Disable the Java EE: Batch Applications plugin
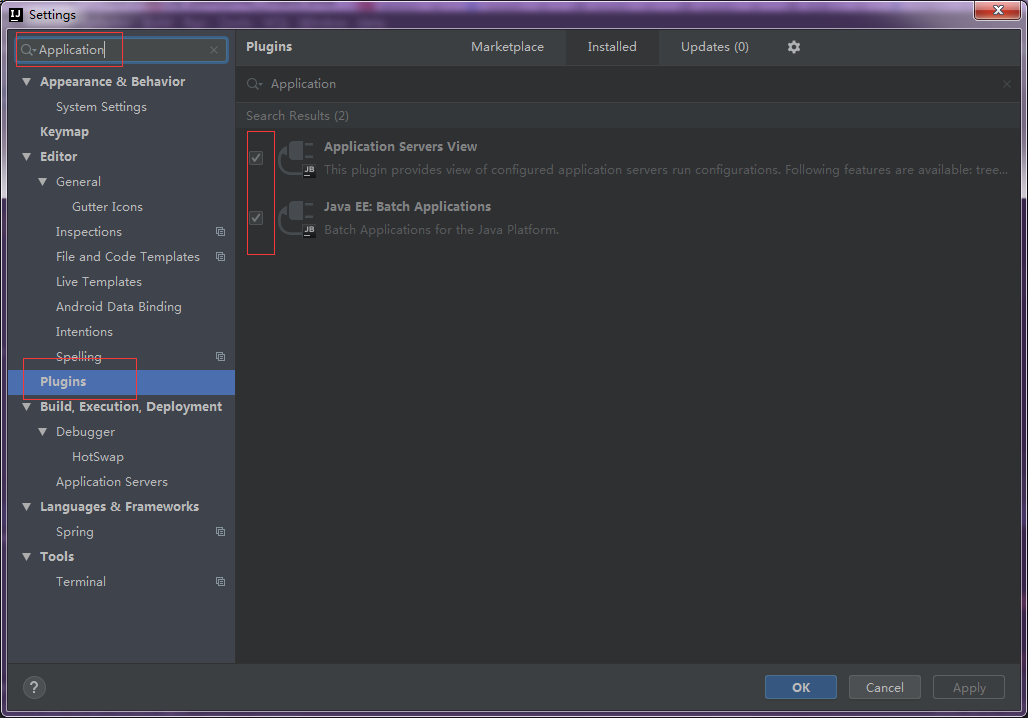 [257, 217]
